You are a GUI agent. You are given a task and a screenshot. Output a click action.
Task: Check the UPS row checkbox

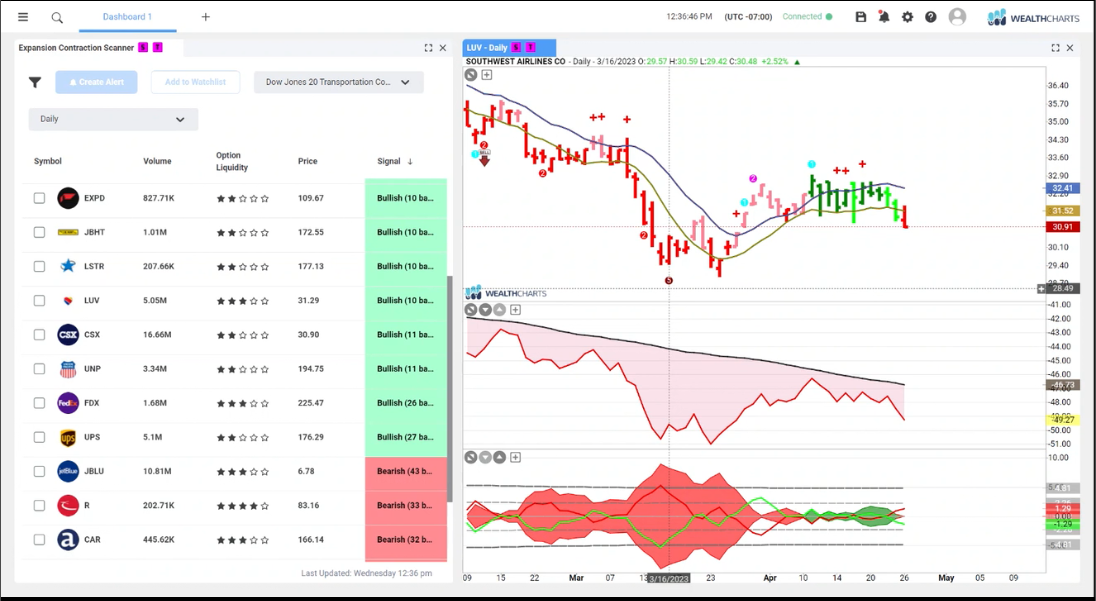39,437
